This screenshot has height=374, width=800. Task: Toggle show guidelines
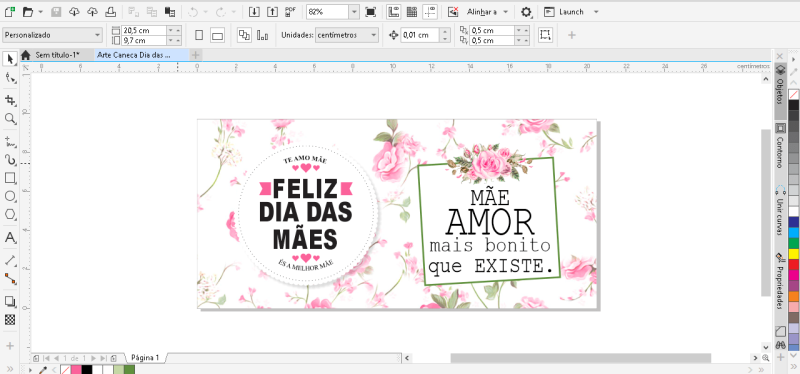coord(430,12)
